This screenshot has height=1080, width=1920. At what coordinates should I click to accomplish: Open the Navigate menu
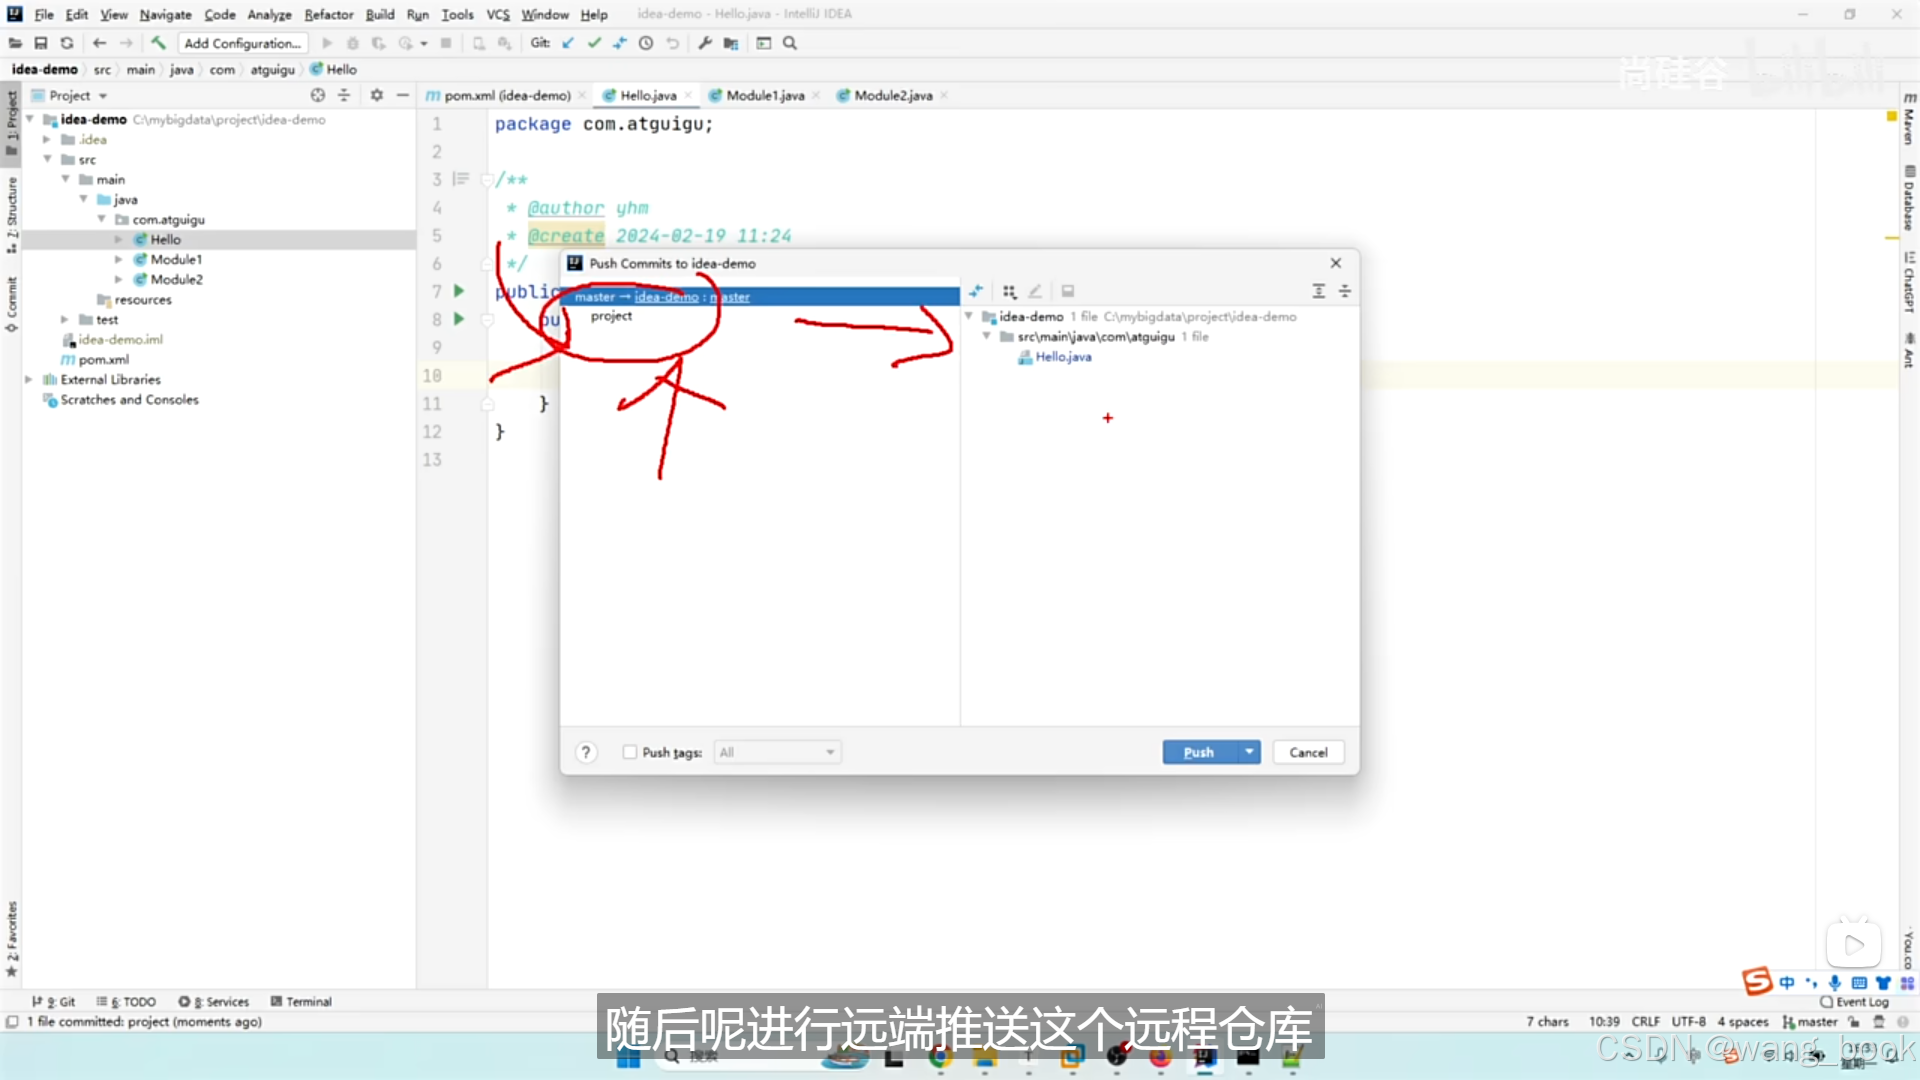click(165, 14)
